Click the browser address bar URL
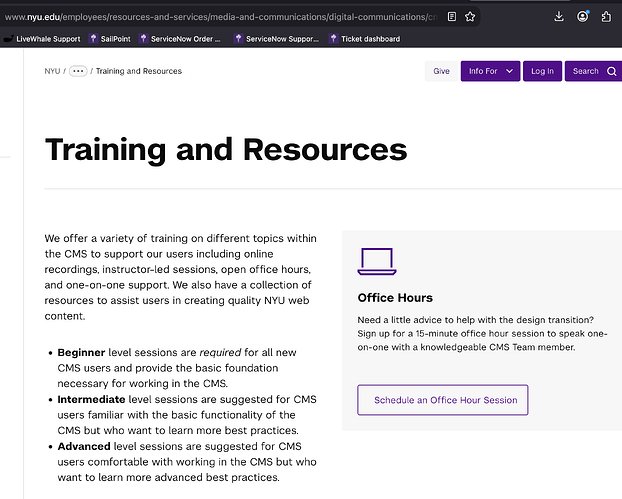Viewport: 622px width, 499px height. [x=221, y=17]
